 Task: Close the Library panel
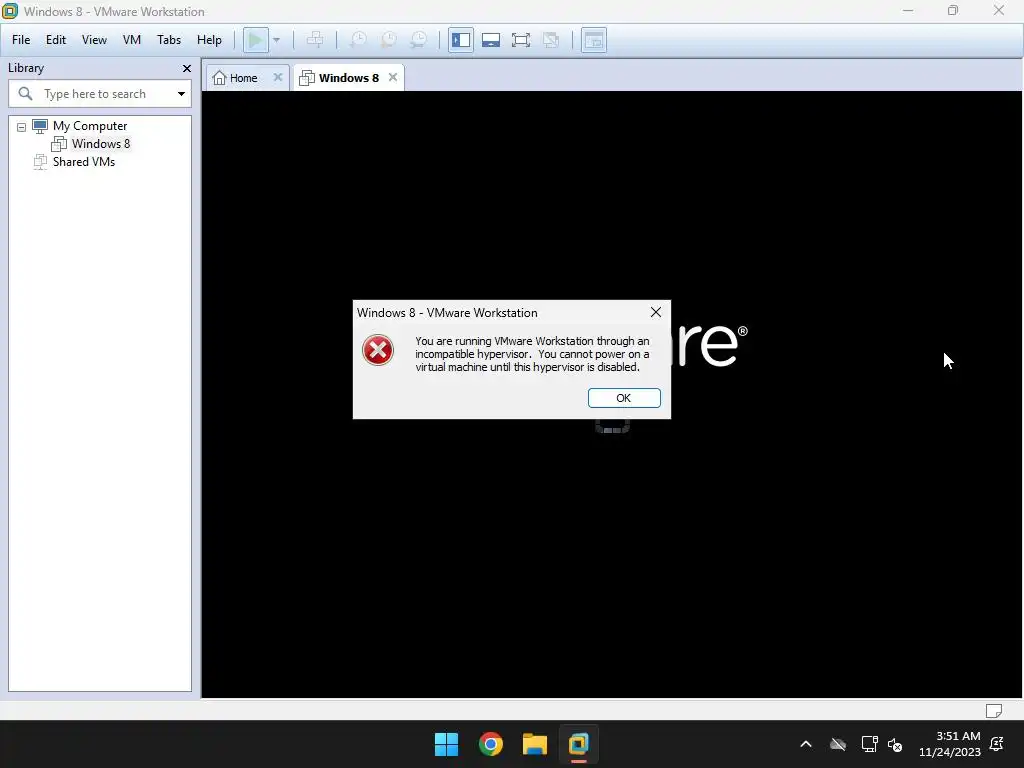[187, 68]
